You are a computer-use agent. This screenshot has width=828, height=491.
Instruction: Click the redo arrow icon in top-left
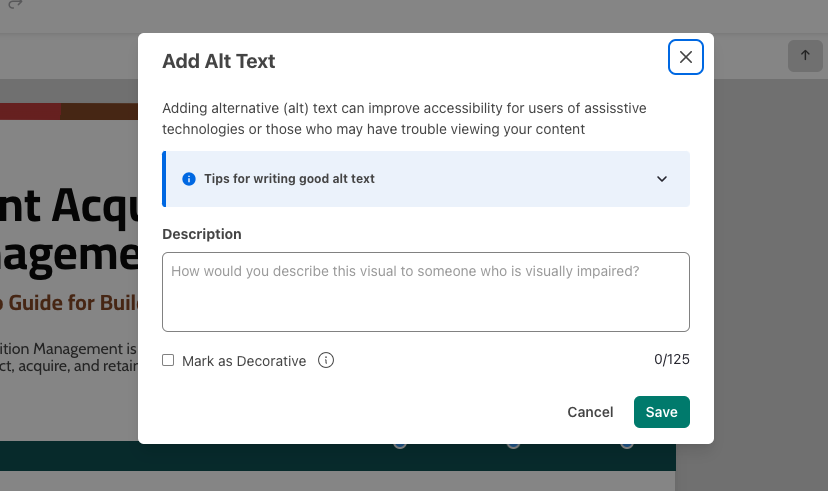pos(14,5)
